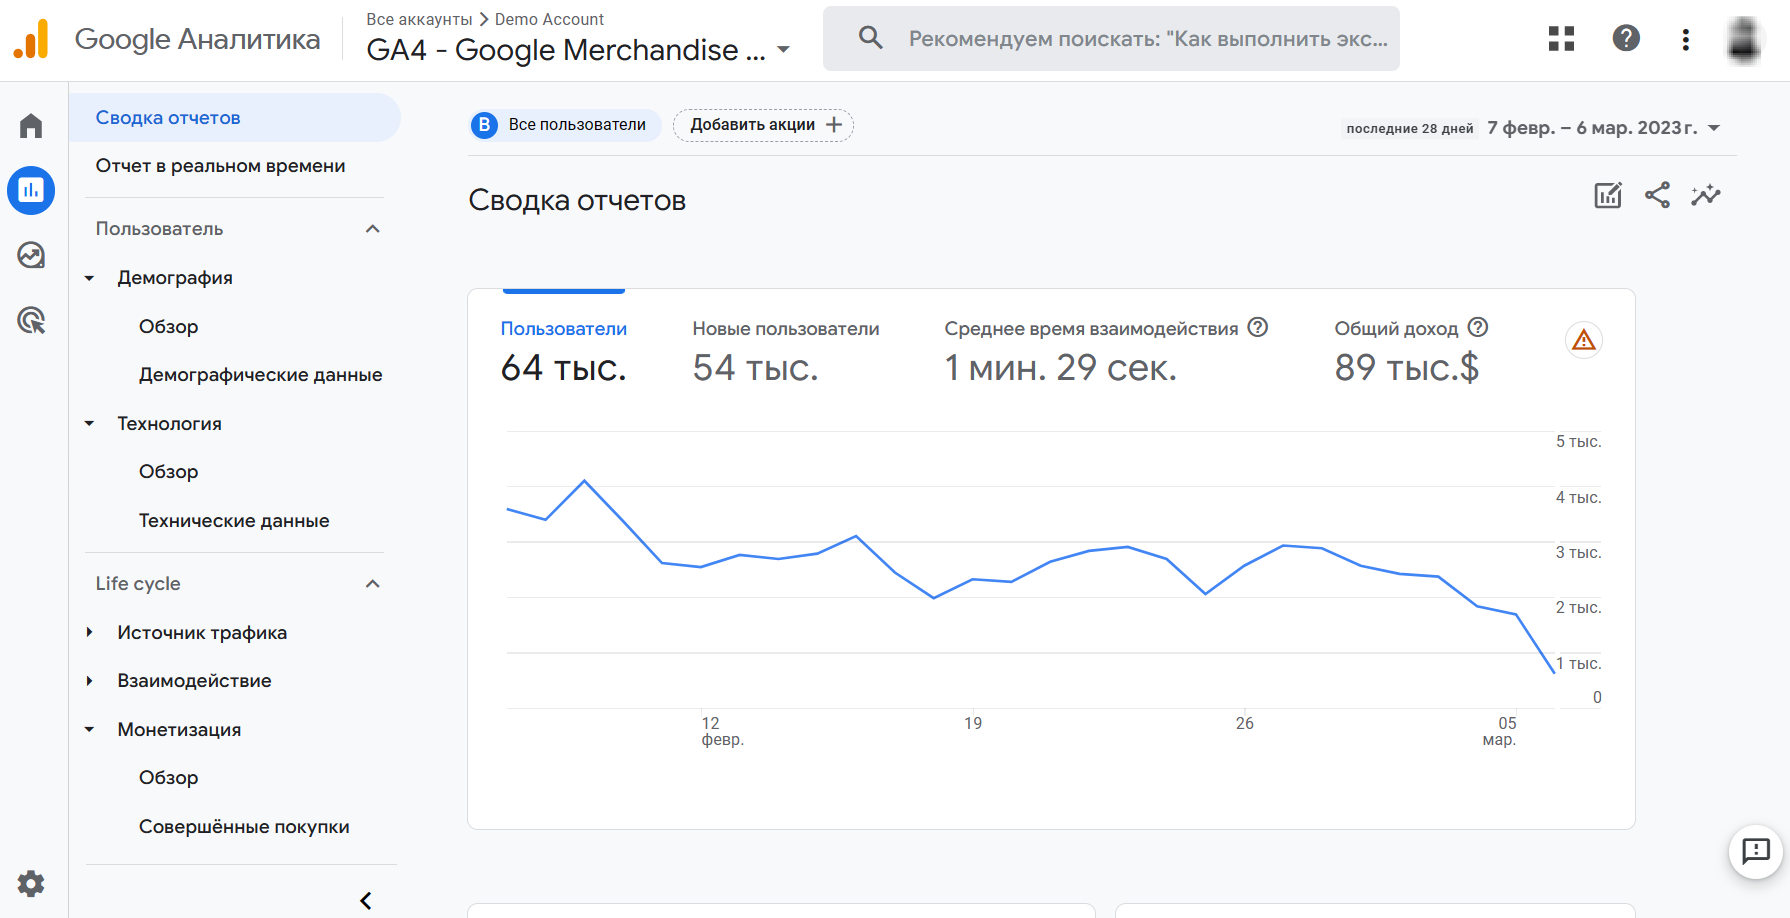
Task: Click the Все аккаунты breadcrumb link
Action: 419,19
